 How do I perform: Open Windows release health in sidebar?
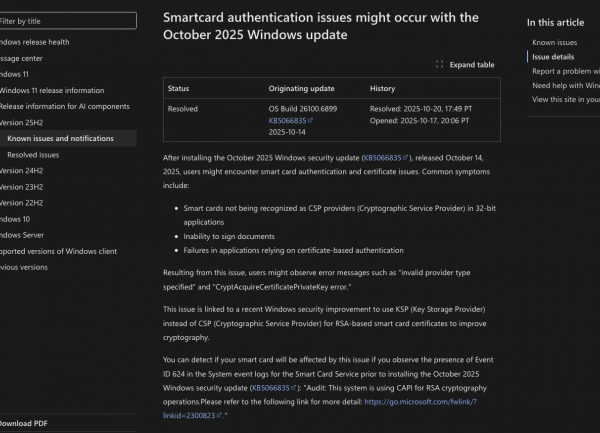click(x=34, y=42)
